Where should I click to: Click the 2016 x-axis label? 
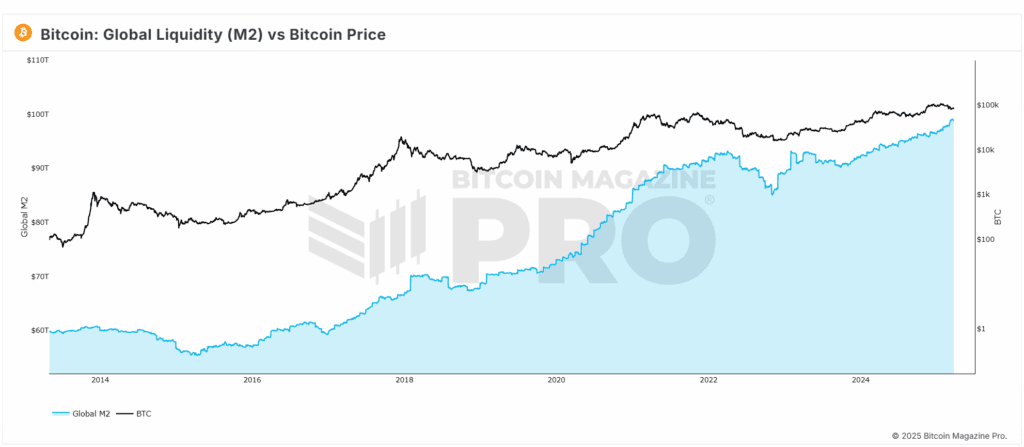click(x=252, y=380)
